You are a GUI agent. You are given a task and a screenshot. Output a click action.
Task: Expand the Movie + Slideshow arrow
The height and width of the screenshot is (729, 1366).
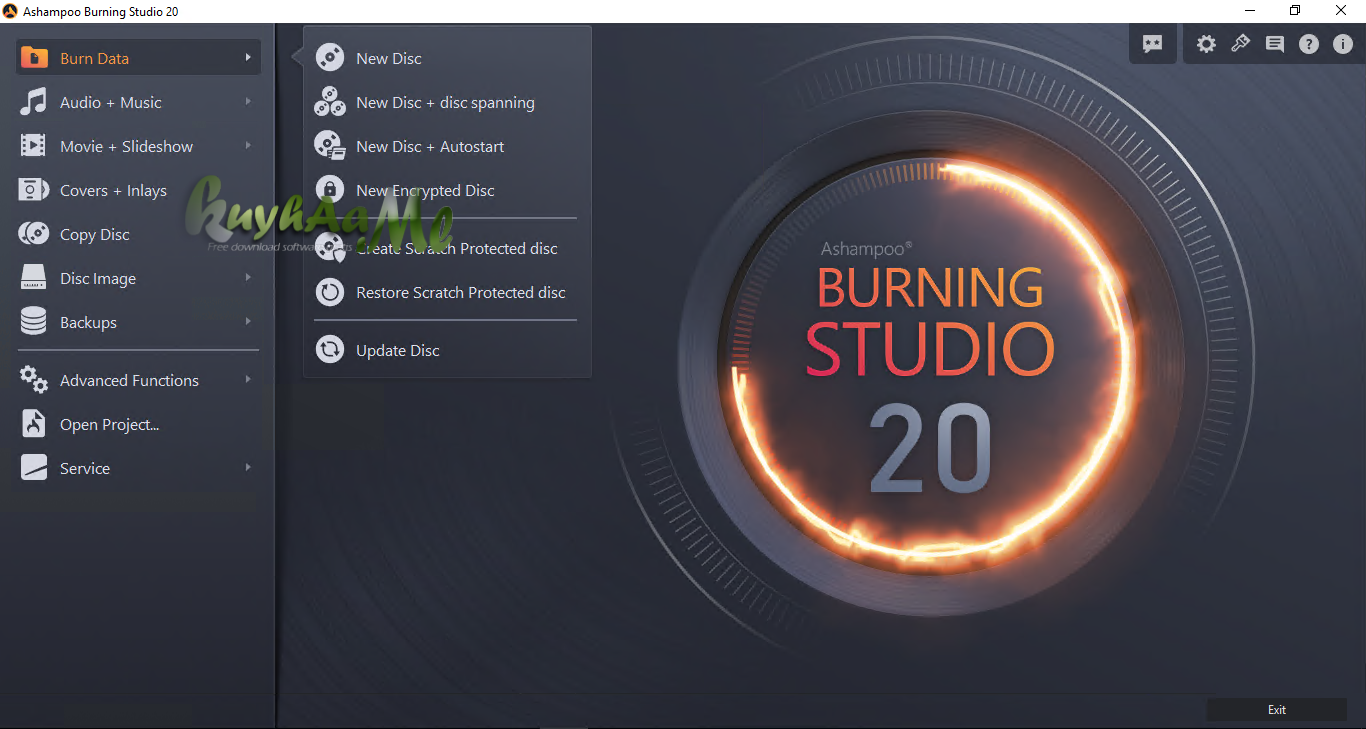pyautogui.click(x=247, y=145)
